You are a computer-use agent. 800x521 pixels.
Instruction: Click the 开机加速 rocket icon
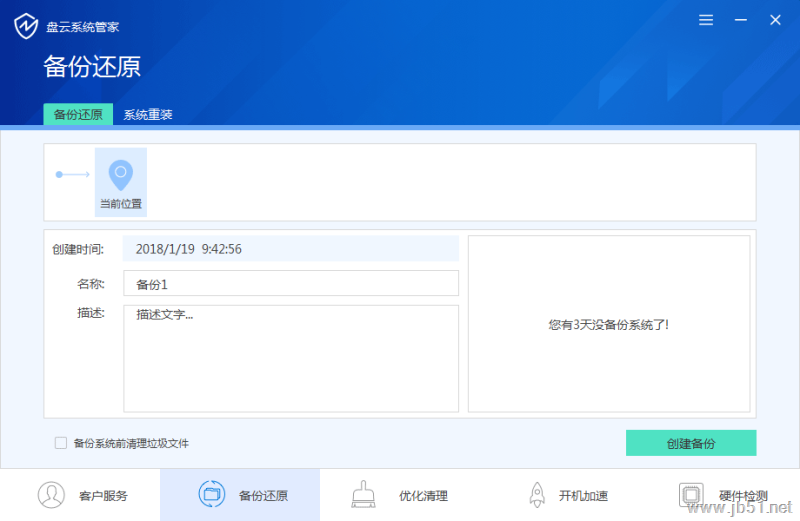coord(537,494)
